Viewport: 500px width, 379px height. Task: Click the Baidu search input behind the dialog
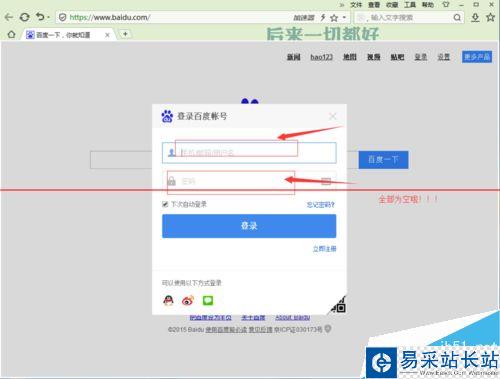[x=121, y=160]
